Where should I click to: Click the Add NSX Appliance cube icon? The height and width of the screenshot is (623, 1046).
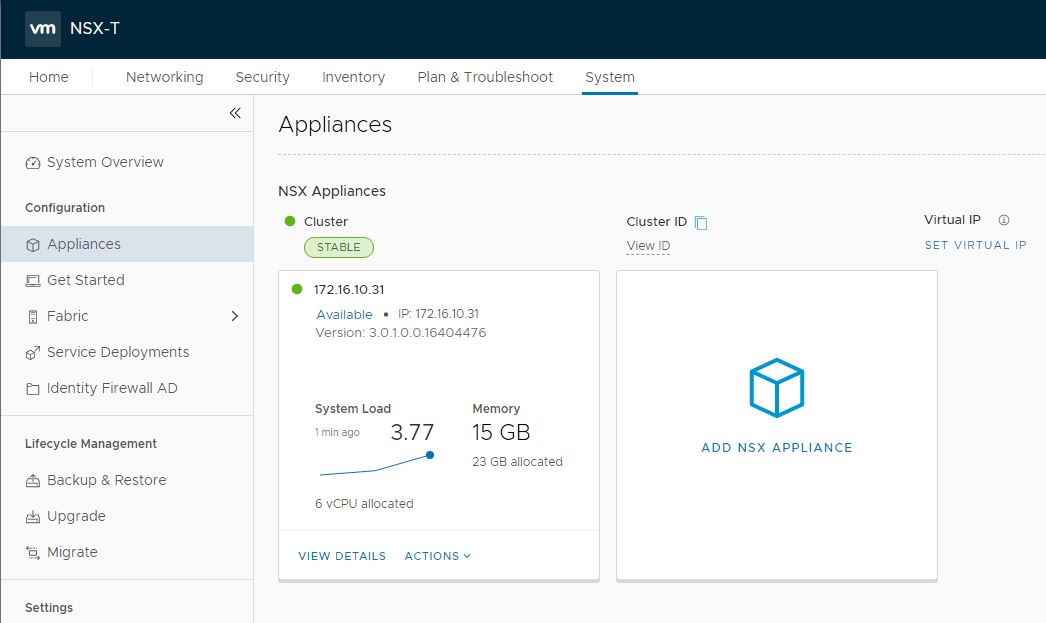tap(776, 388)
